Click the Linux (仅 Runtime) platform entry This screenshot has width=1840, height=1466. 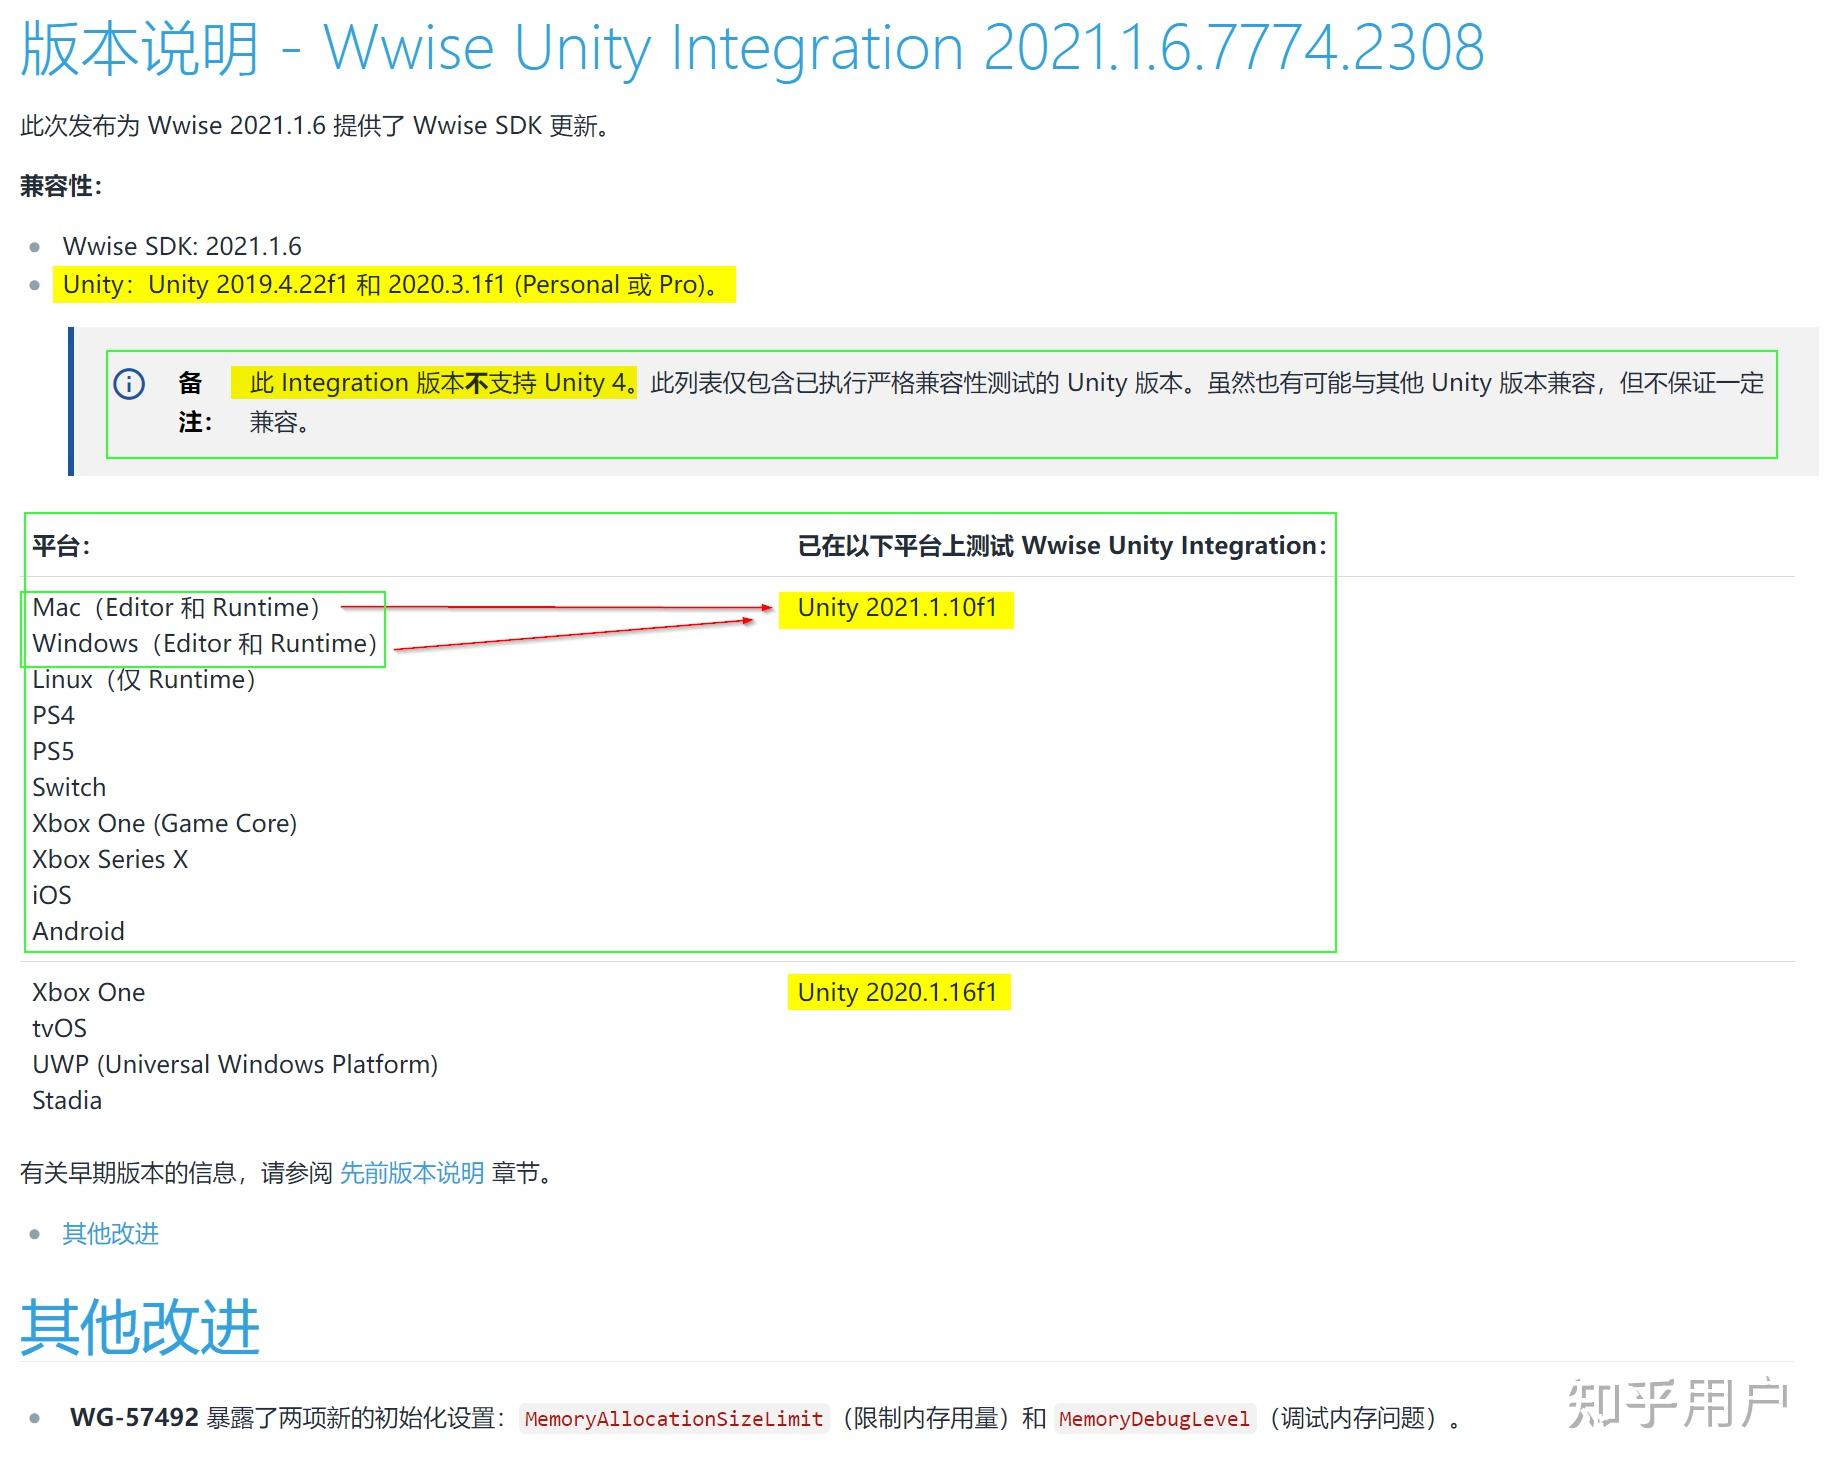click(142, 679)
